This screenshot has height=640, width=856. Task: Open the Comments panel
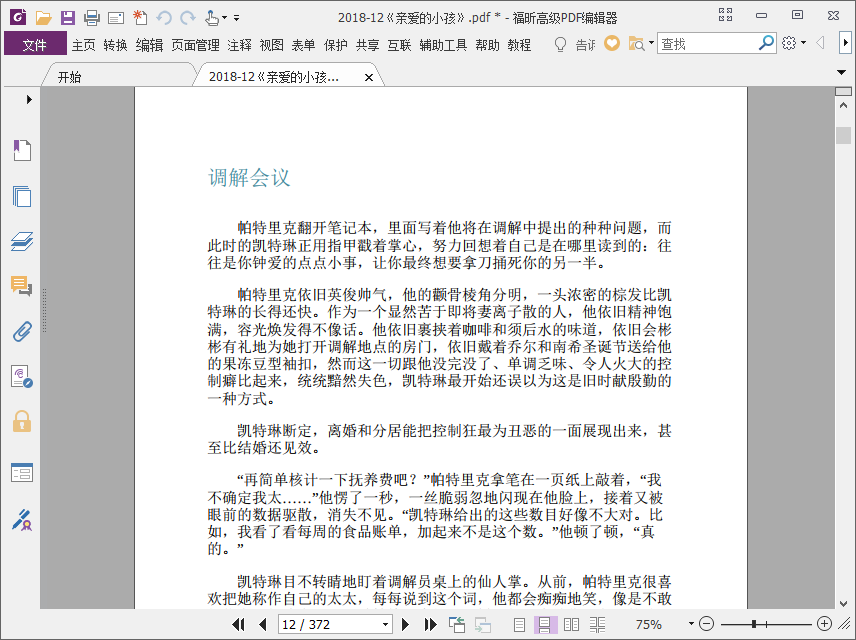(22, 286)
